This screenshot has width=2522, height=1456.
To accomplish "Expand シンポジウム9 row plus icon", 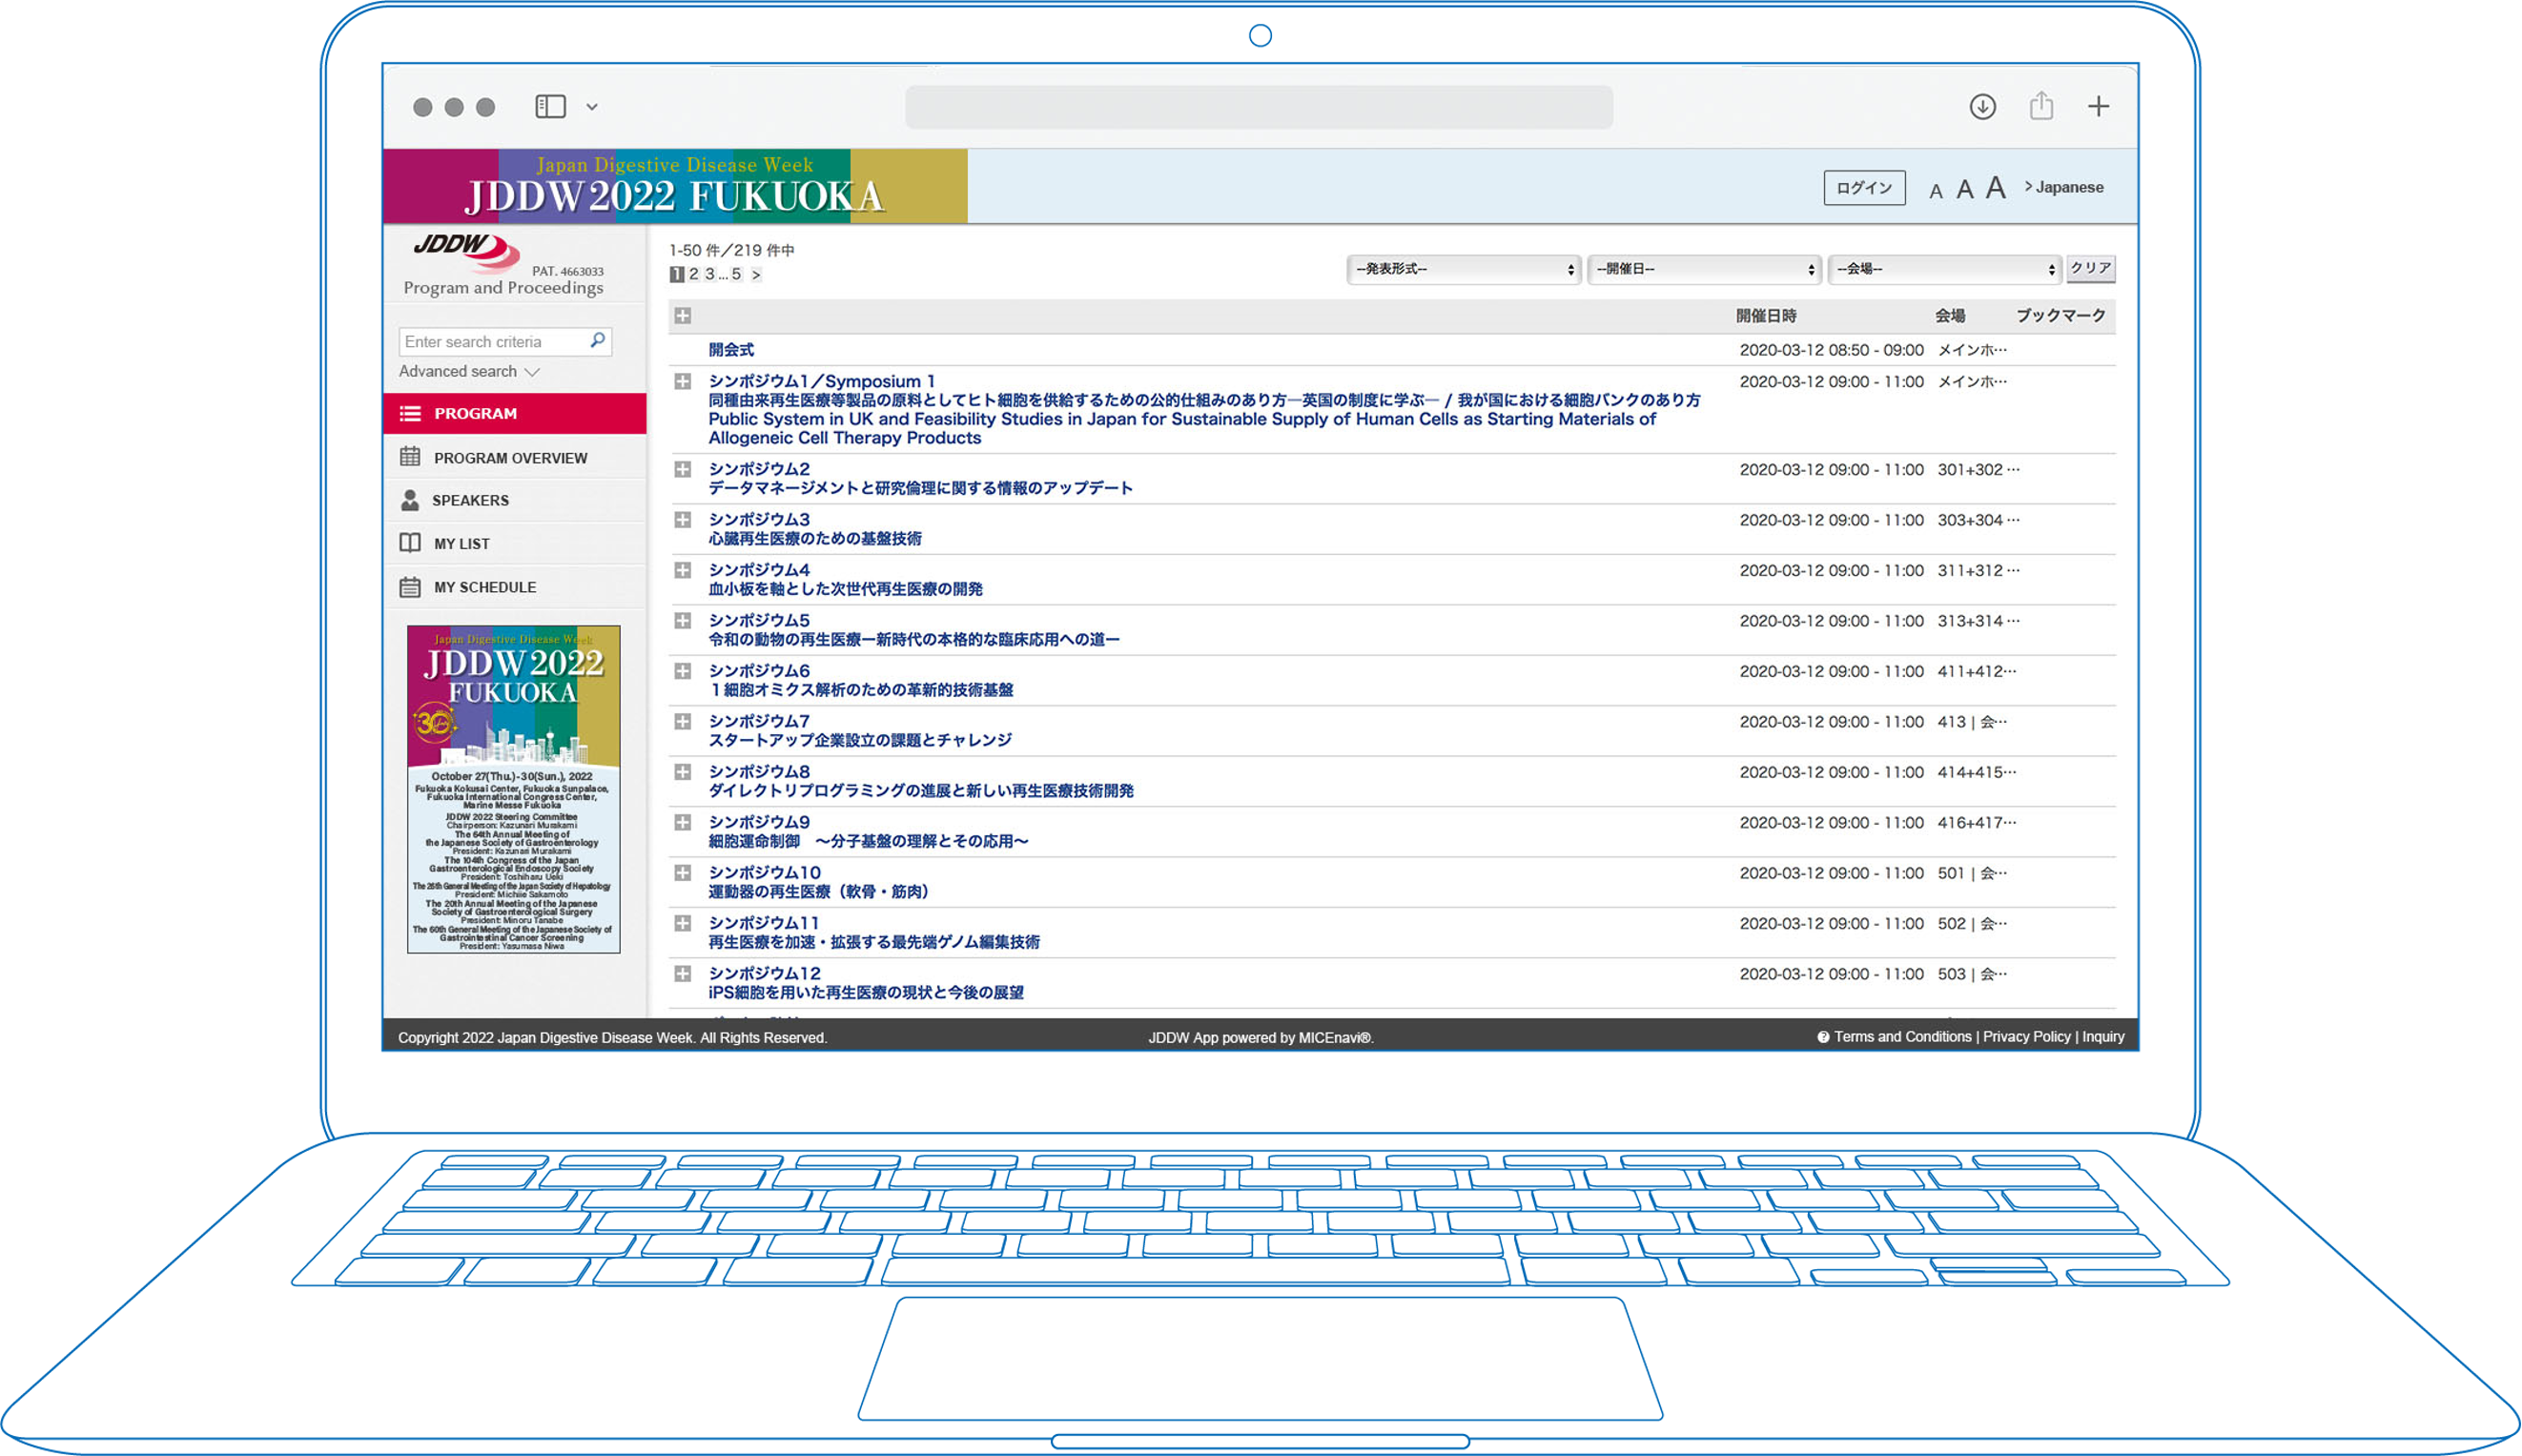I will [x=683, y=822].
